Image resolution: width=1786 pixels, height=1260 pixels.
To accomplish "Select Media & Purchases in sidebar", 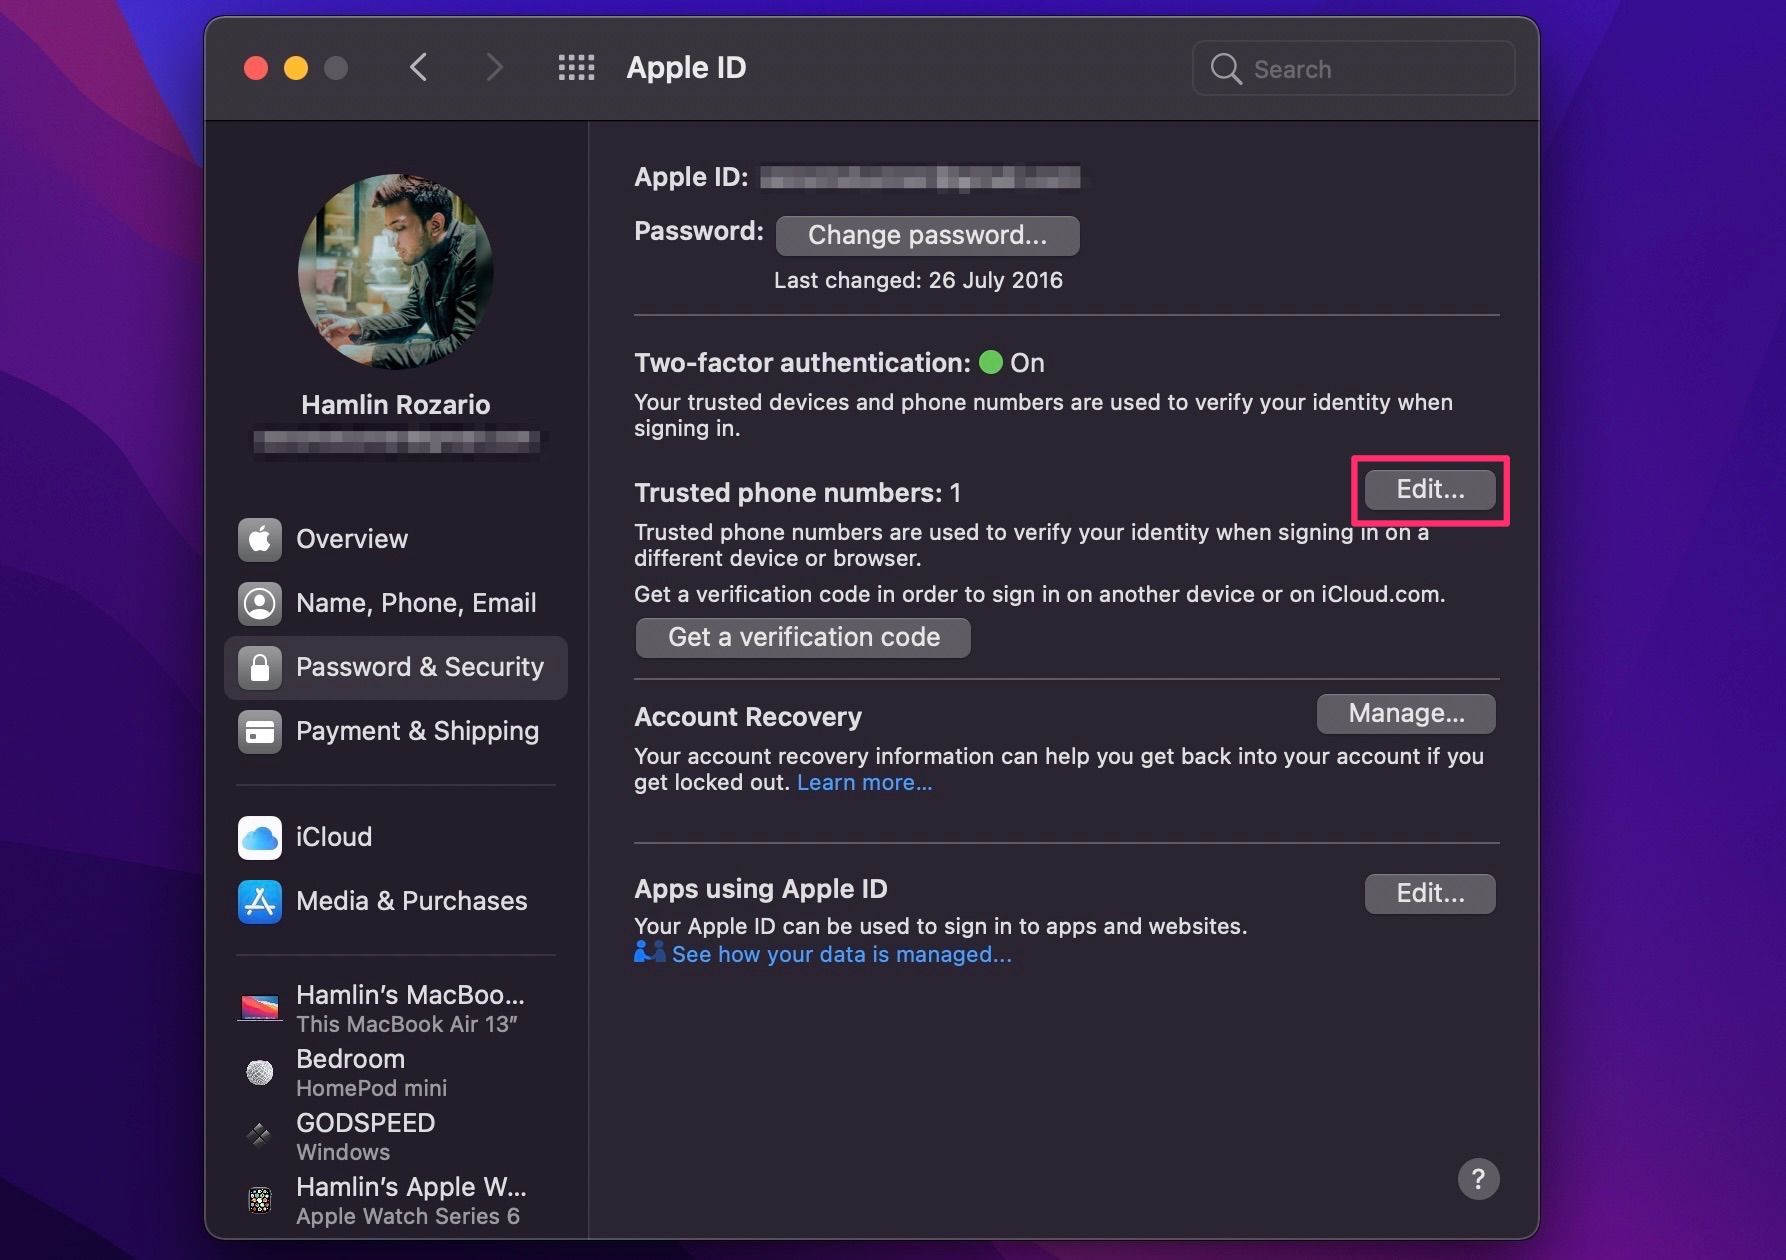I will click(411, 901).
